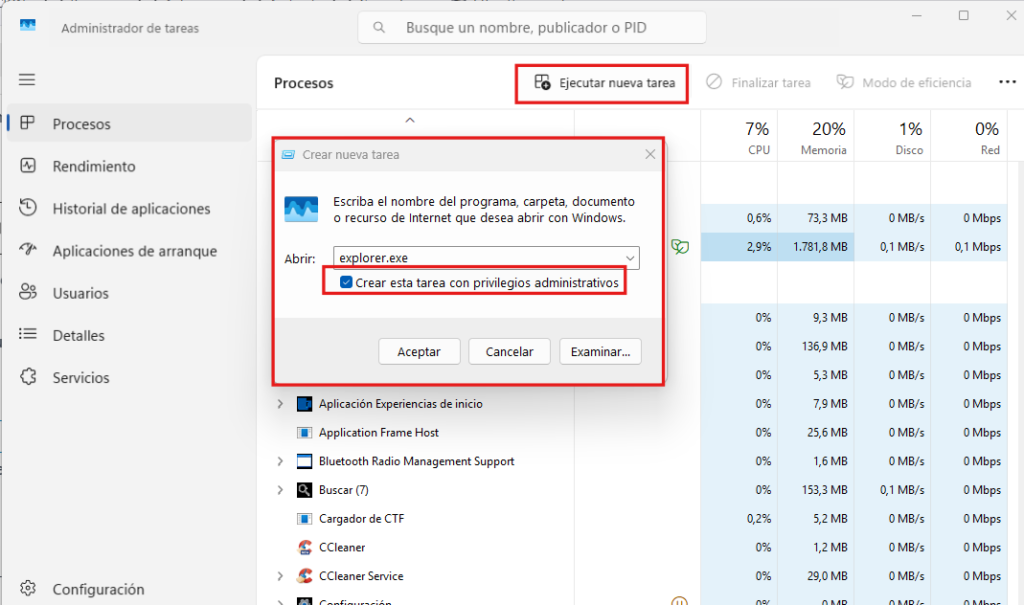Click the search field to find a process
1024x605 pixels.
point(531,27)
